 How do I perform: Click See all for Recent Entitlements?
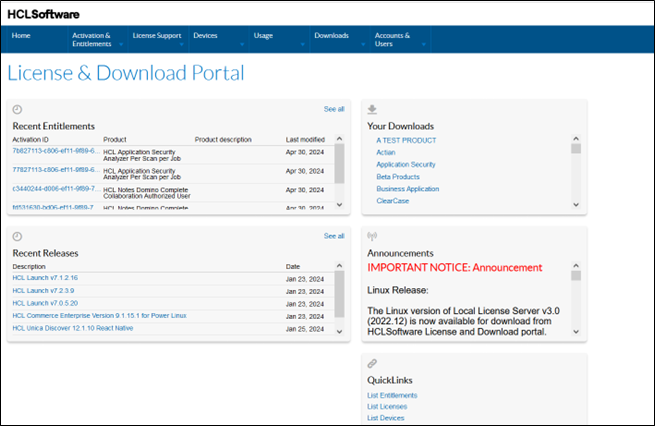tap(334, 109)
